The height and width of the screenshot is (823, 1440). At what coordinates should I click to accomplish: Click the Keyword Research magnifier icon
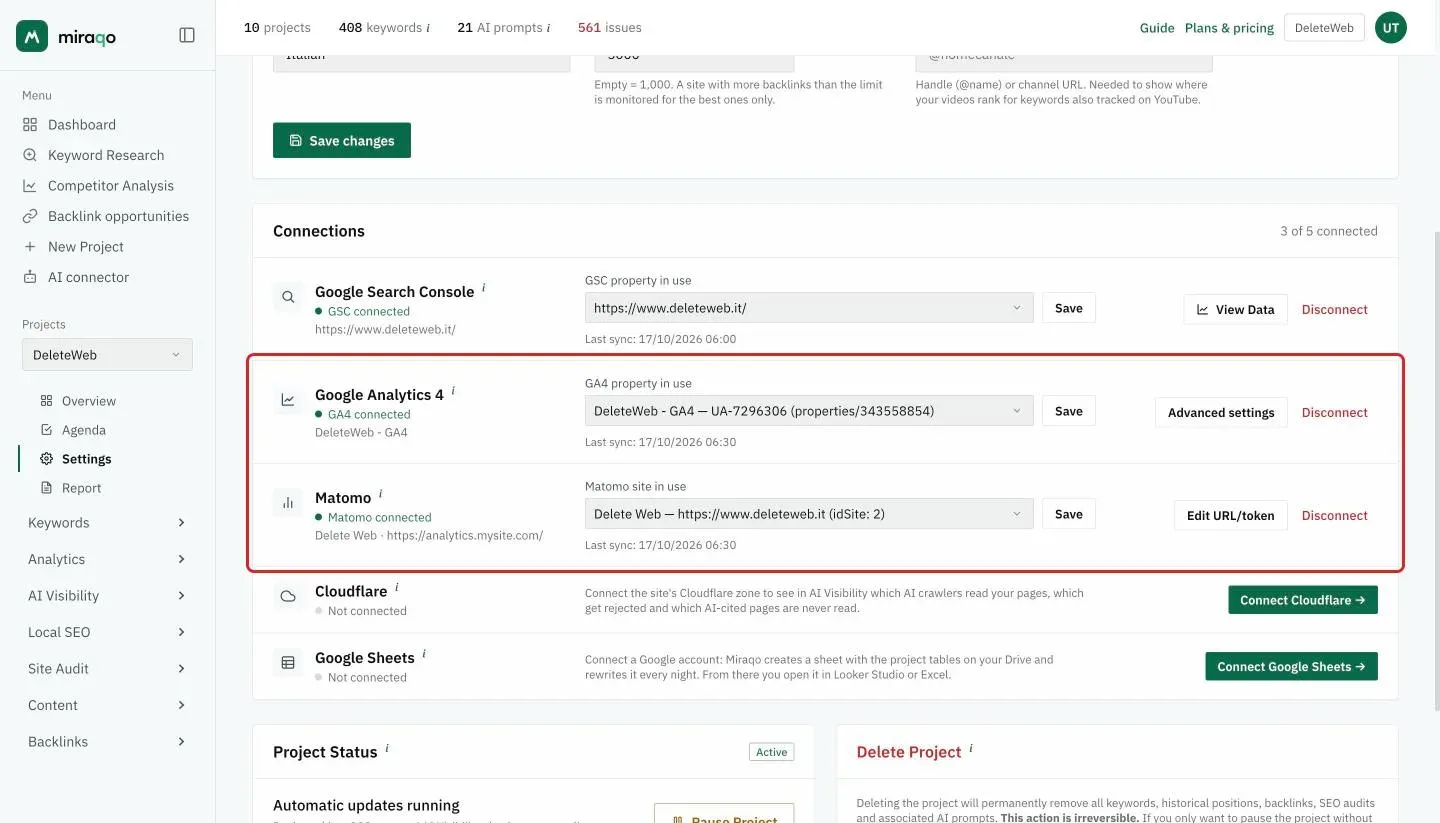click(x=30, y=155)
